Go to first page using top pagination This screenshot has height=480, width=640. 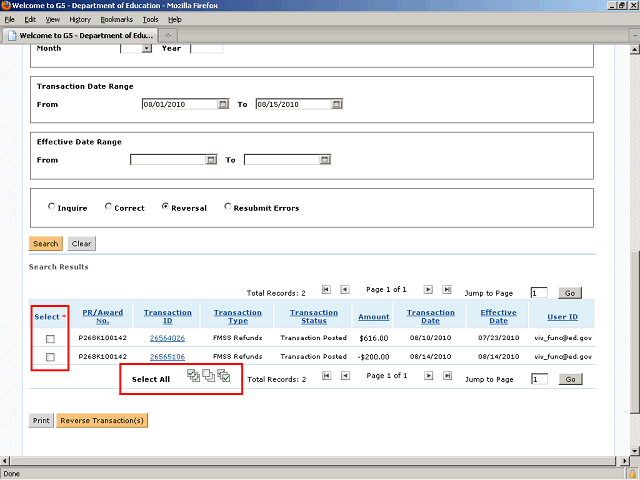326,290
